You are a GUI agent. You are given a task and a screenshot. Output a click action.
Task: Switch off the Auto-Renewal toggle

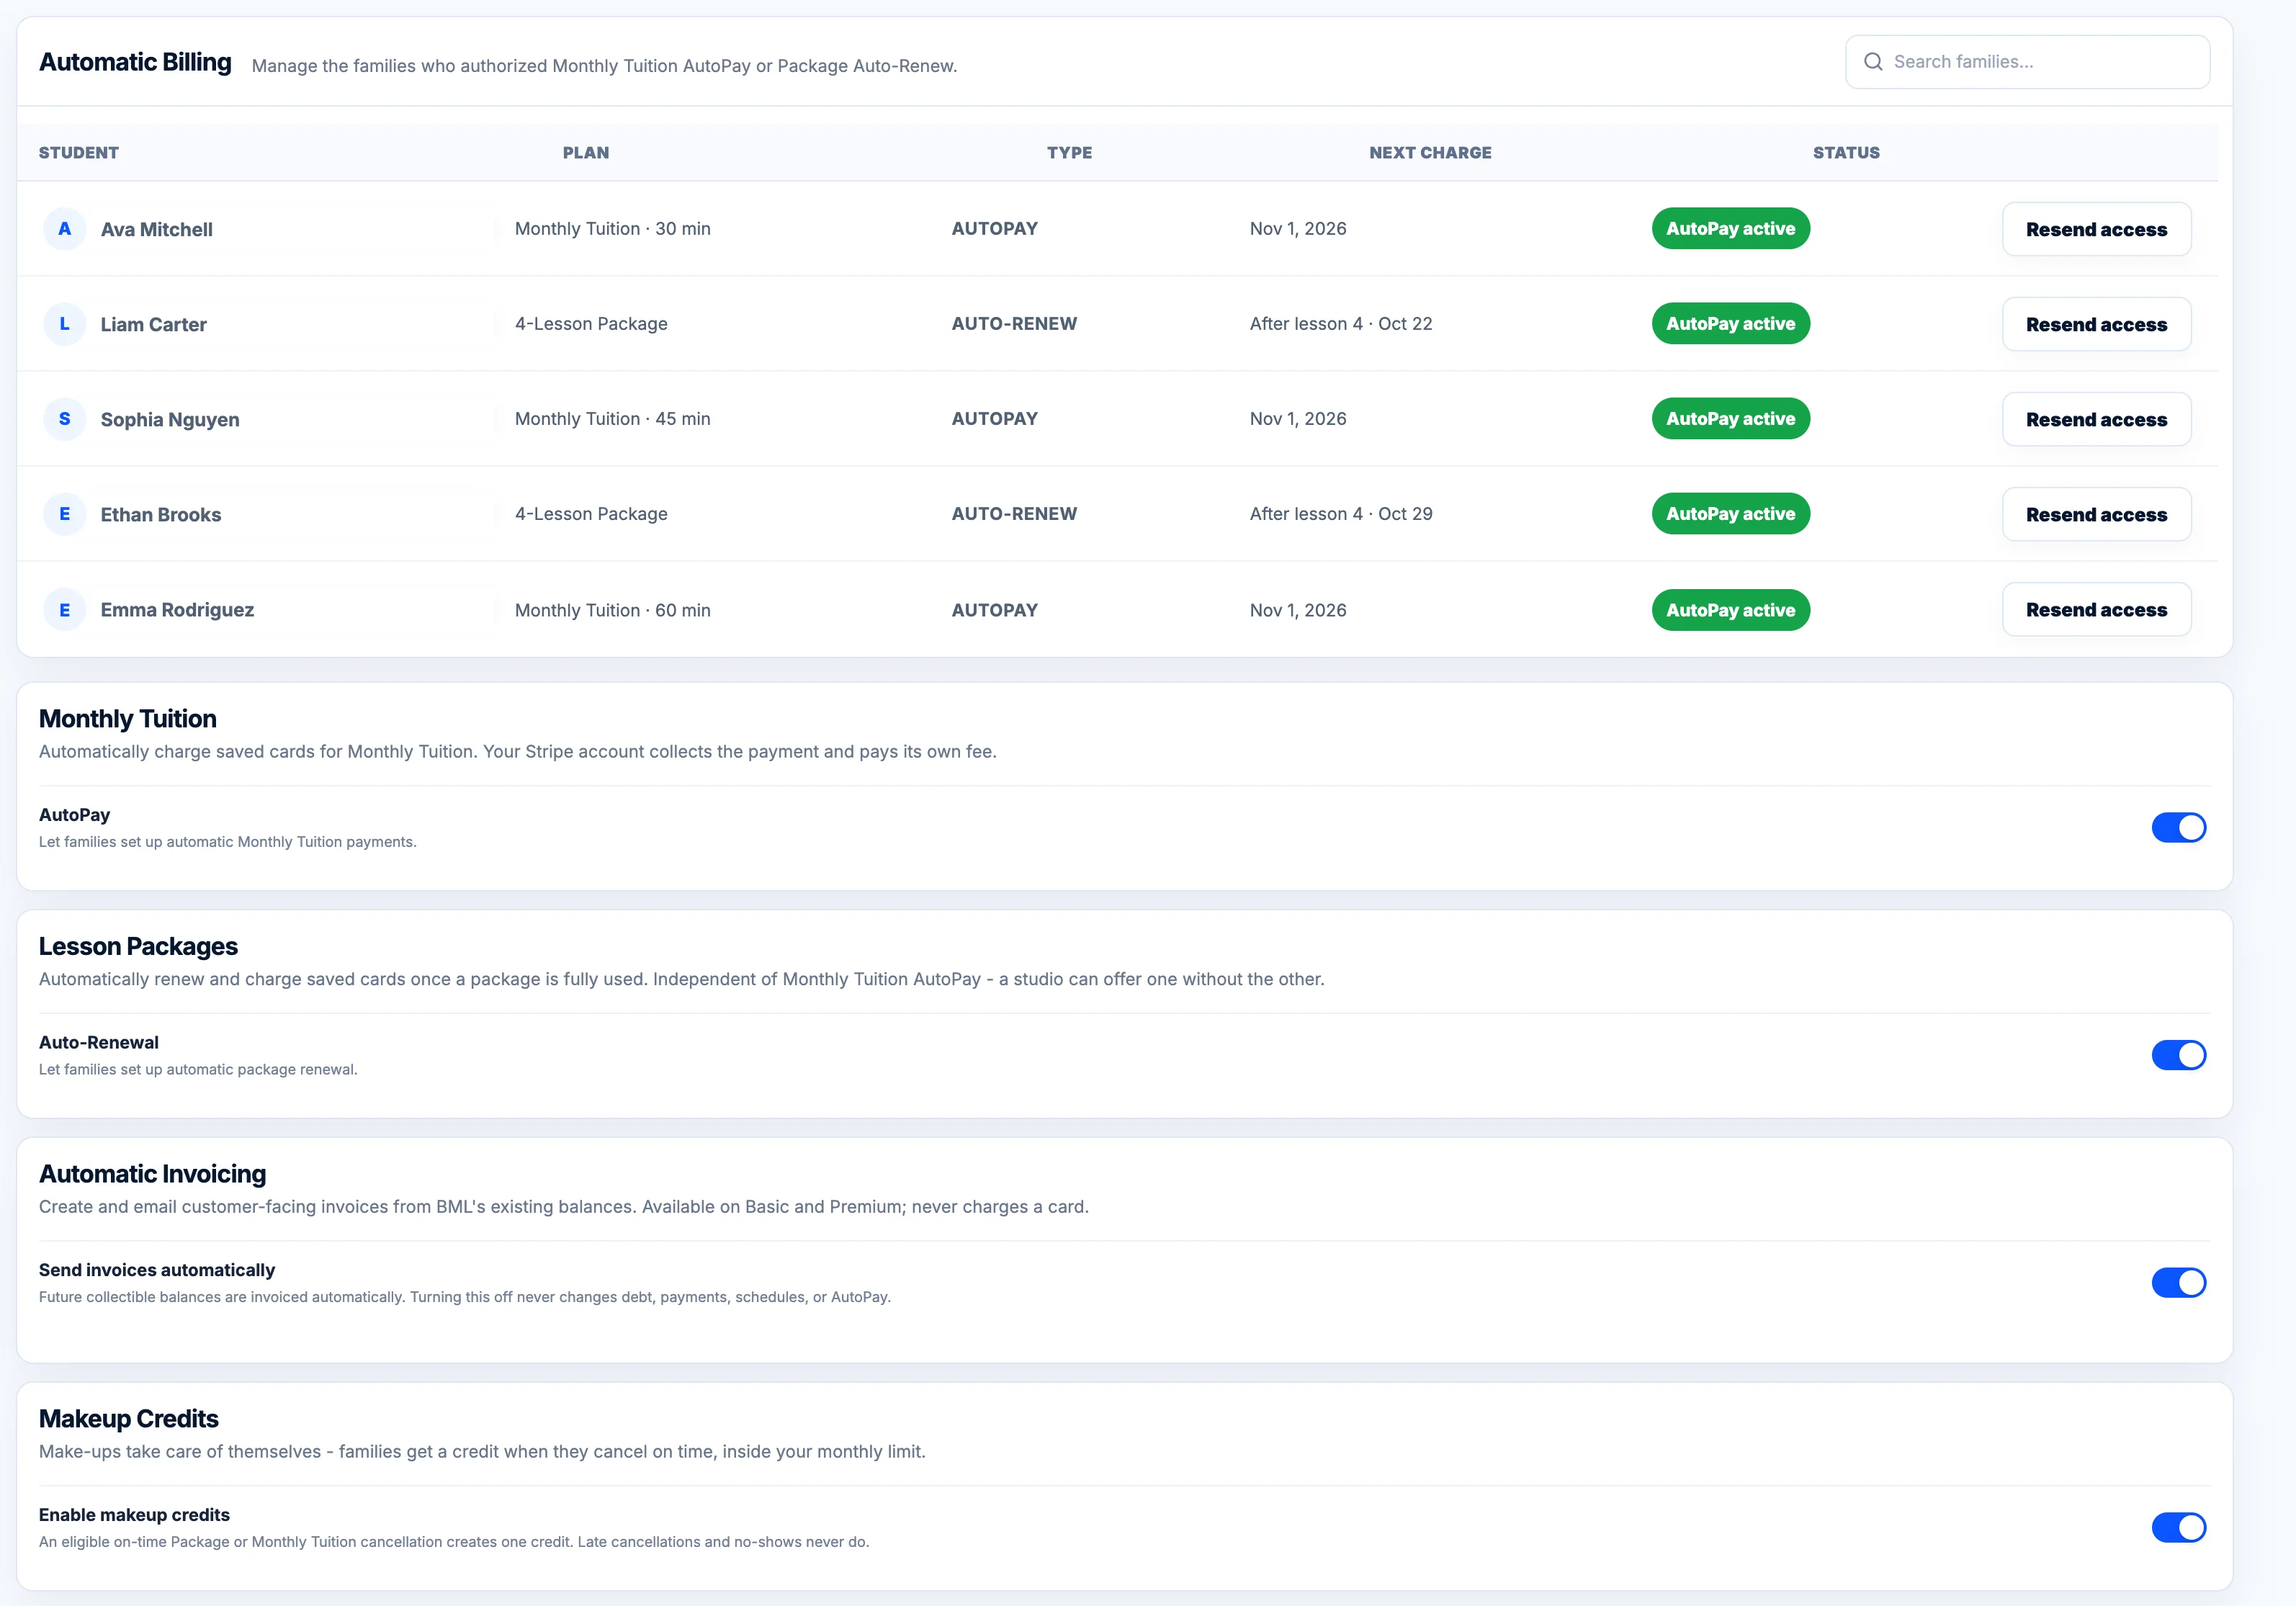click(x=2179, y=1055)
